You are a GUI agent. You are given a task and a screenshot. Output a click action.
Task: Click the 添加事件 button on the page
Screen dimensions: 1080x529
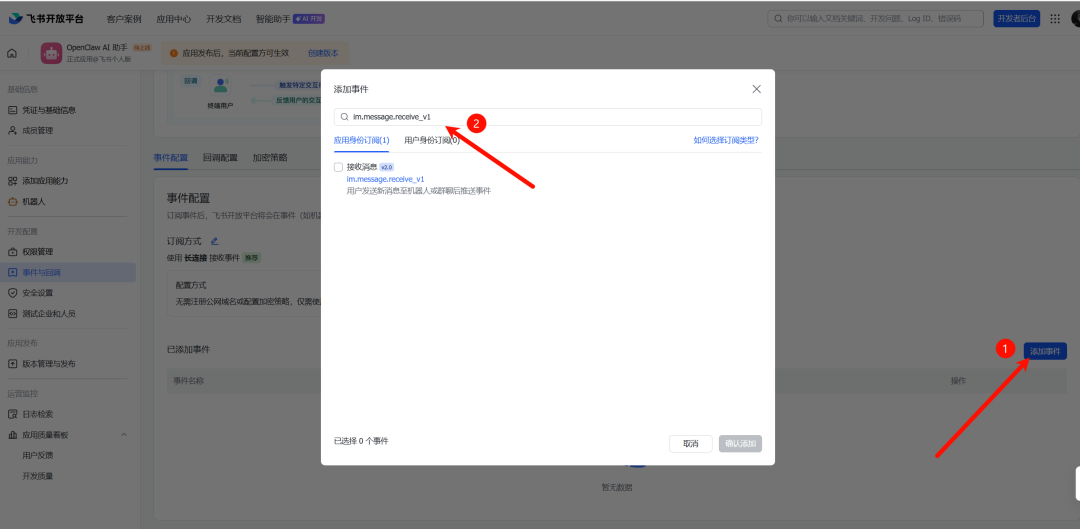click(1045, 351)
